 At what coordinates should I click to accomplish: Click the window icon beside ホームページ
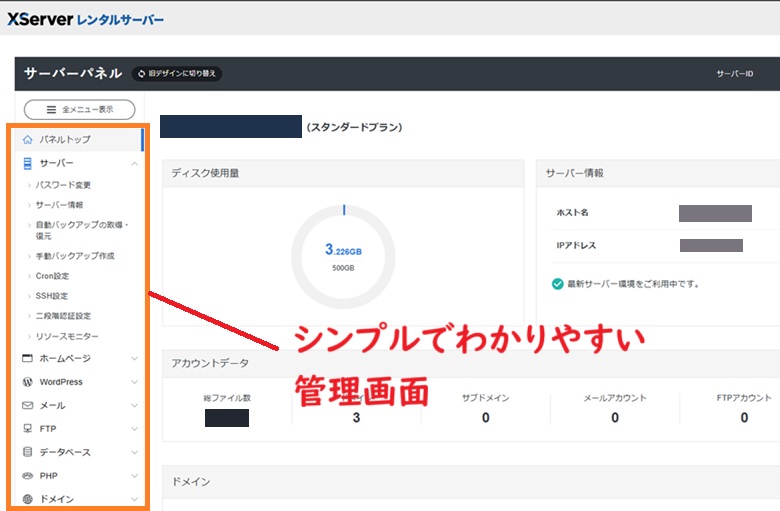tap(28, 358)
